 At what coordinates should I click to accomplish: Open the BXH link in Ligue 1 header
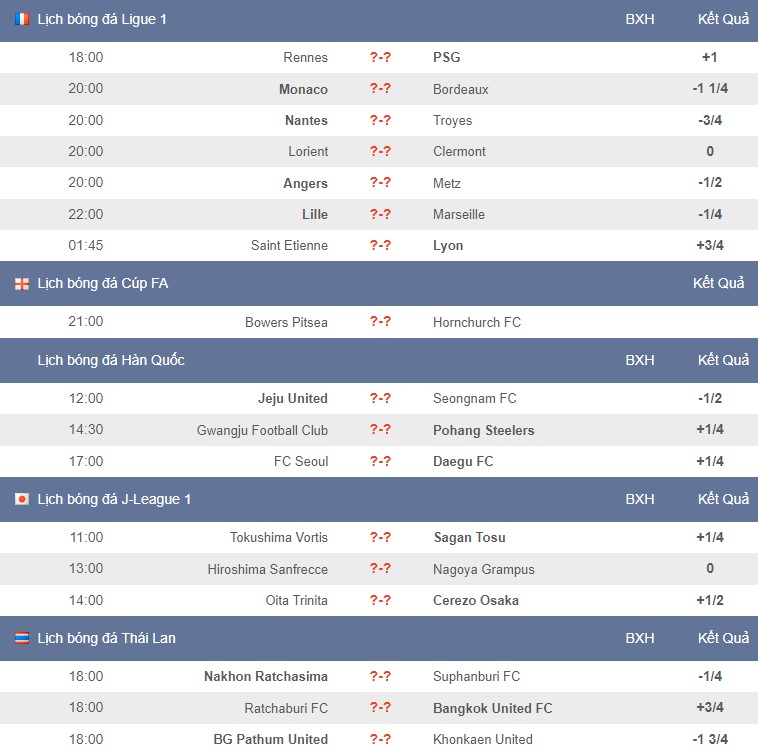click(640, 19)
